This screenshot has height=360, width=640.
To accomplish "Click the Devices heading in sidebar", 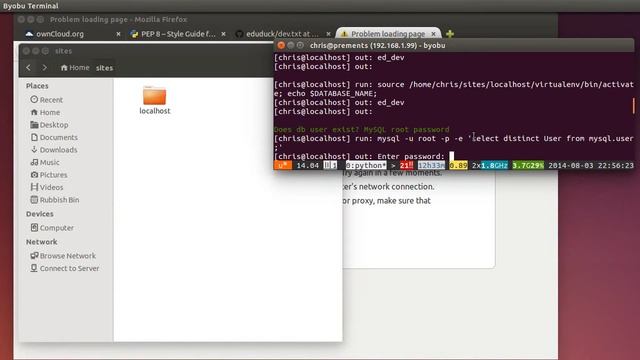I will point(40,214).
